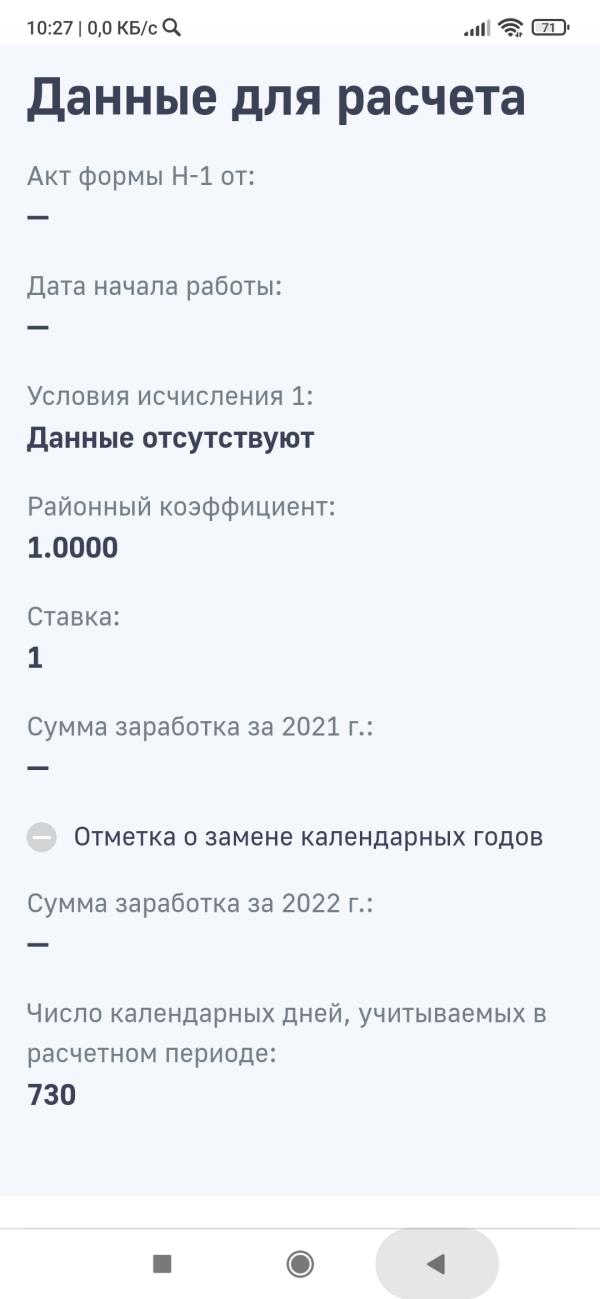Tap the Wi-Fi status icon
This screenshot has width=600, height=1299.
click(512, 28)
